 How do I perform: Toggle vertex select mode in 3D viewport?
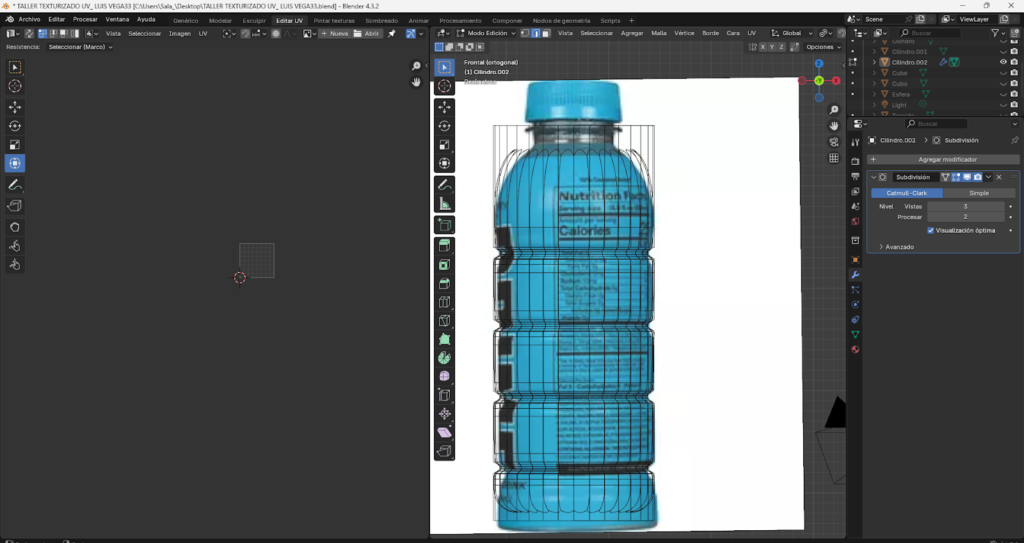[524, 33]
